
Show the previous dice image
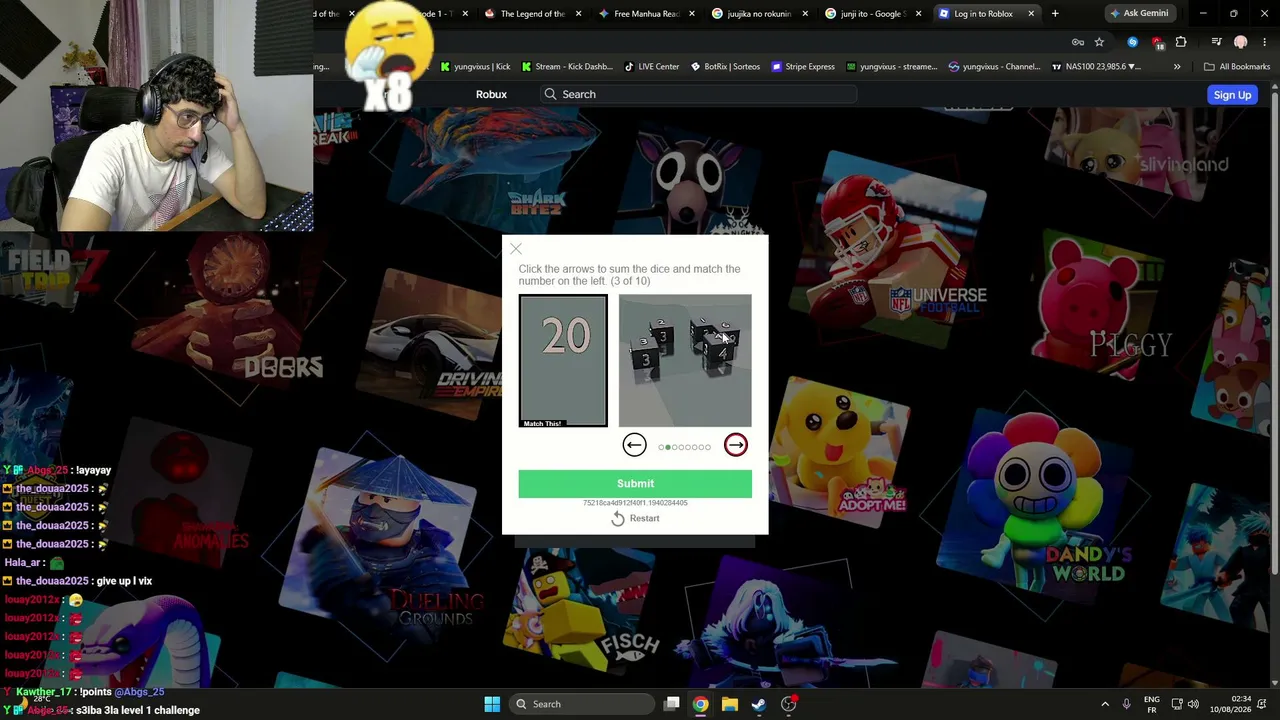(634, 445)
